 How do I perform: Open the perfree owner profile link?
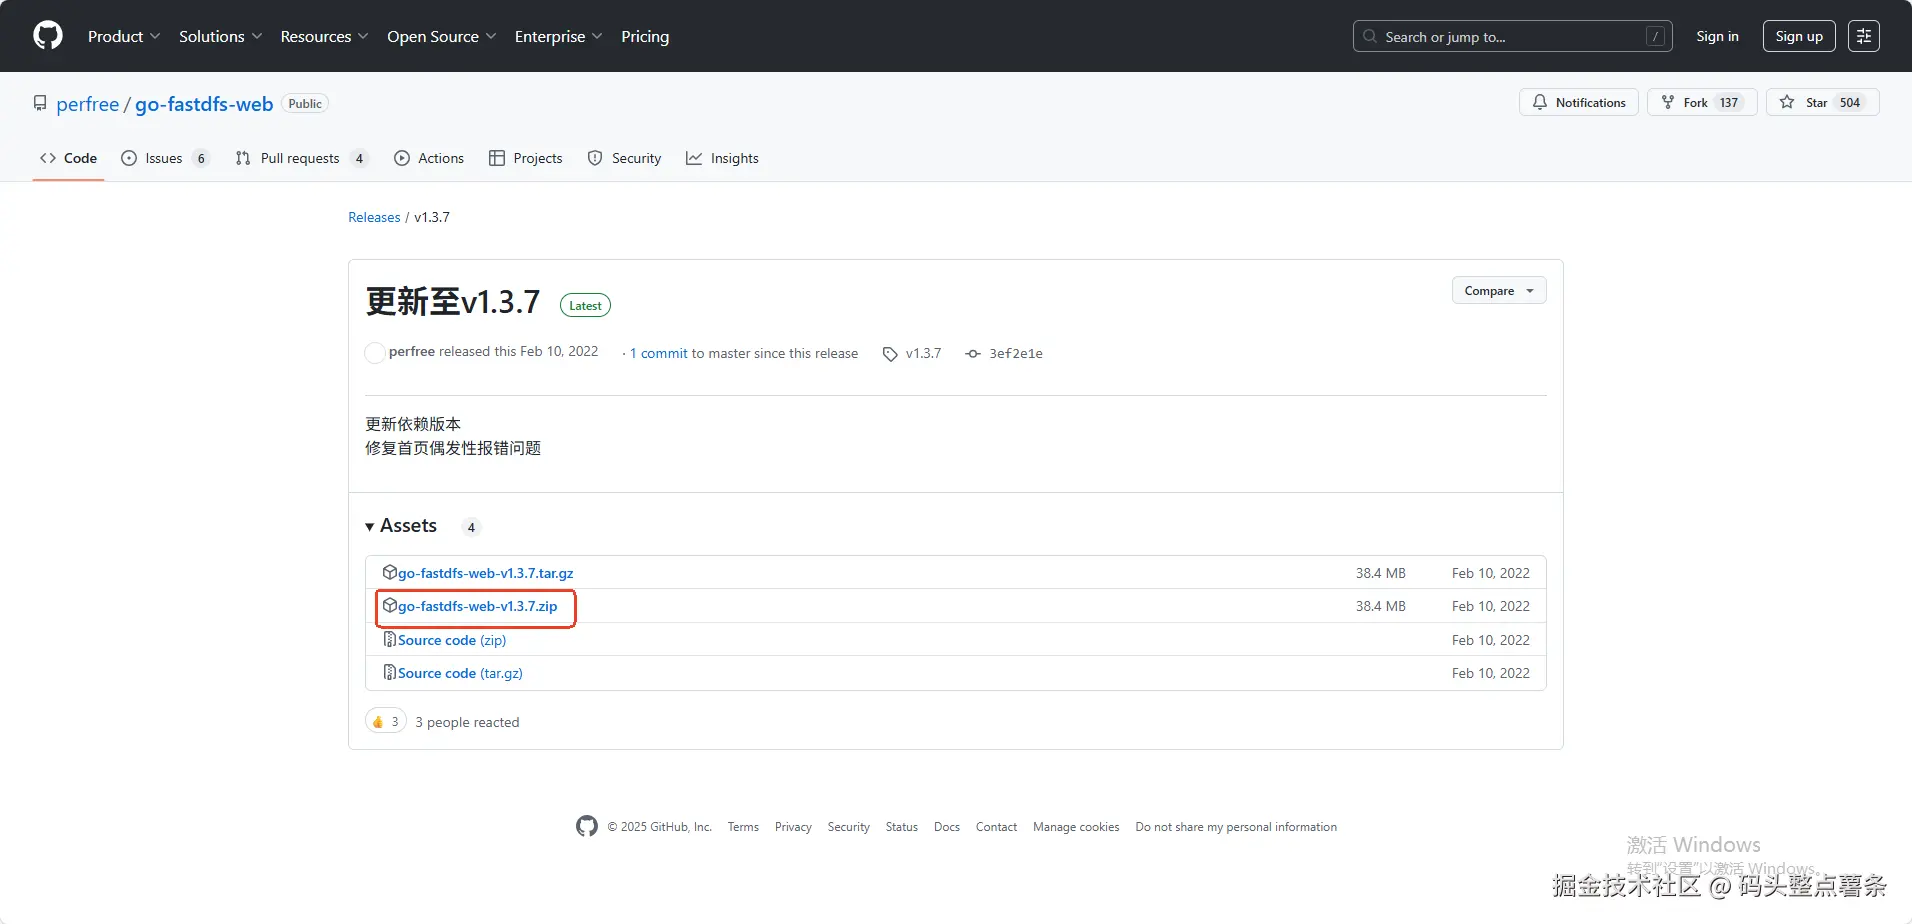(88, 104)
